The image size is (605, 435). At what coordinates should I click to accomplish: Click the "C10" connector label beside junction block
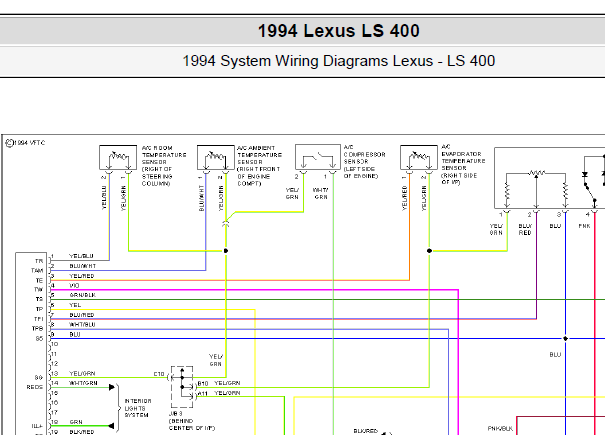159,374
